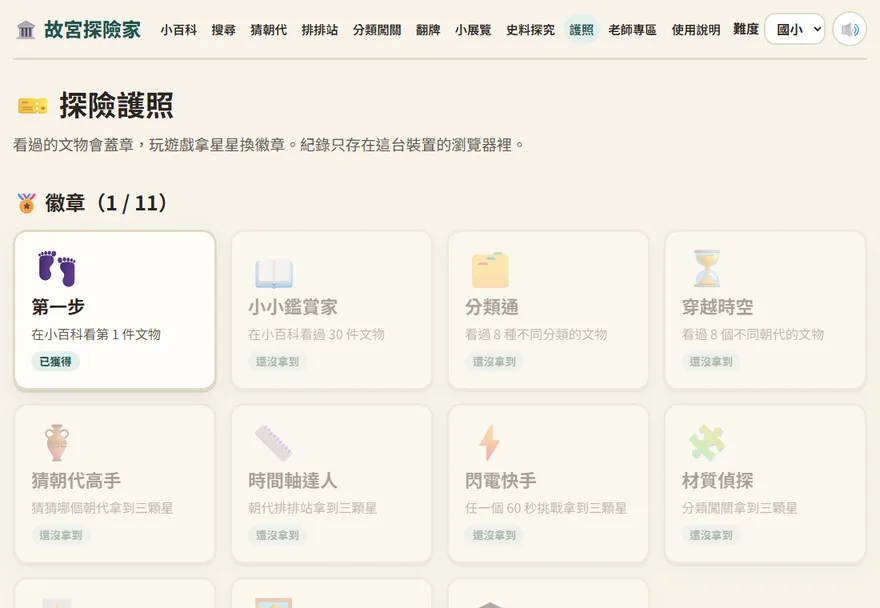Click the 探險護照 page heading
The image size is (880, 608).
point(117,106)
